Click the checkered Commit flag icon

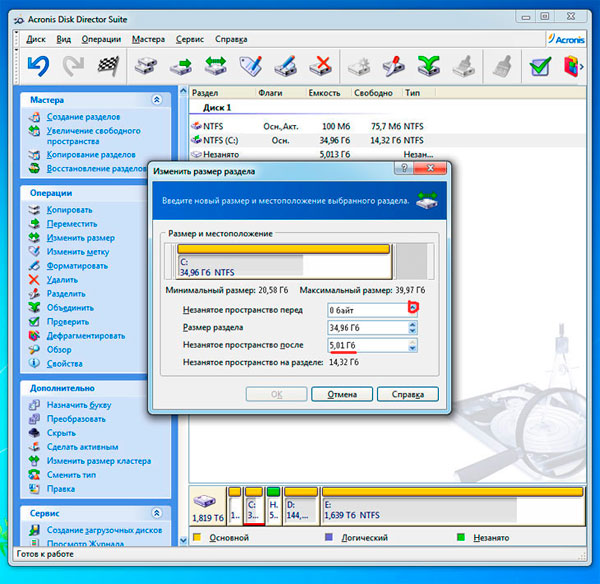[107, 67]
